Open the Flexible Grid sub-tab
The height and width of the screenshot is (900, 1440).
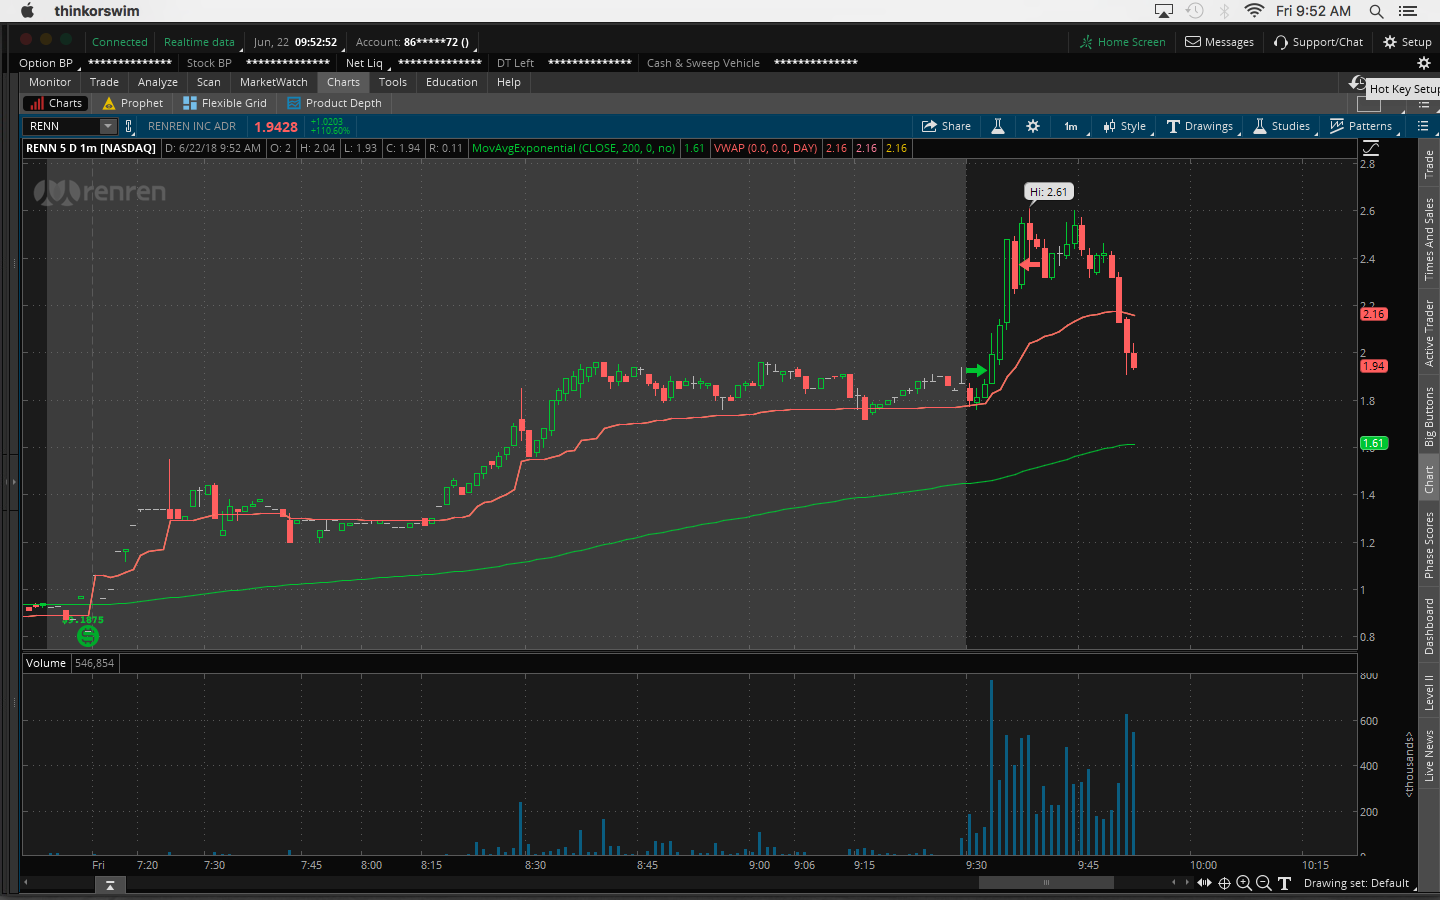[225, 103]
